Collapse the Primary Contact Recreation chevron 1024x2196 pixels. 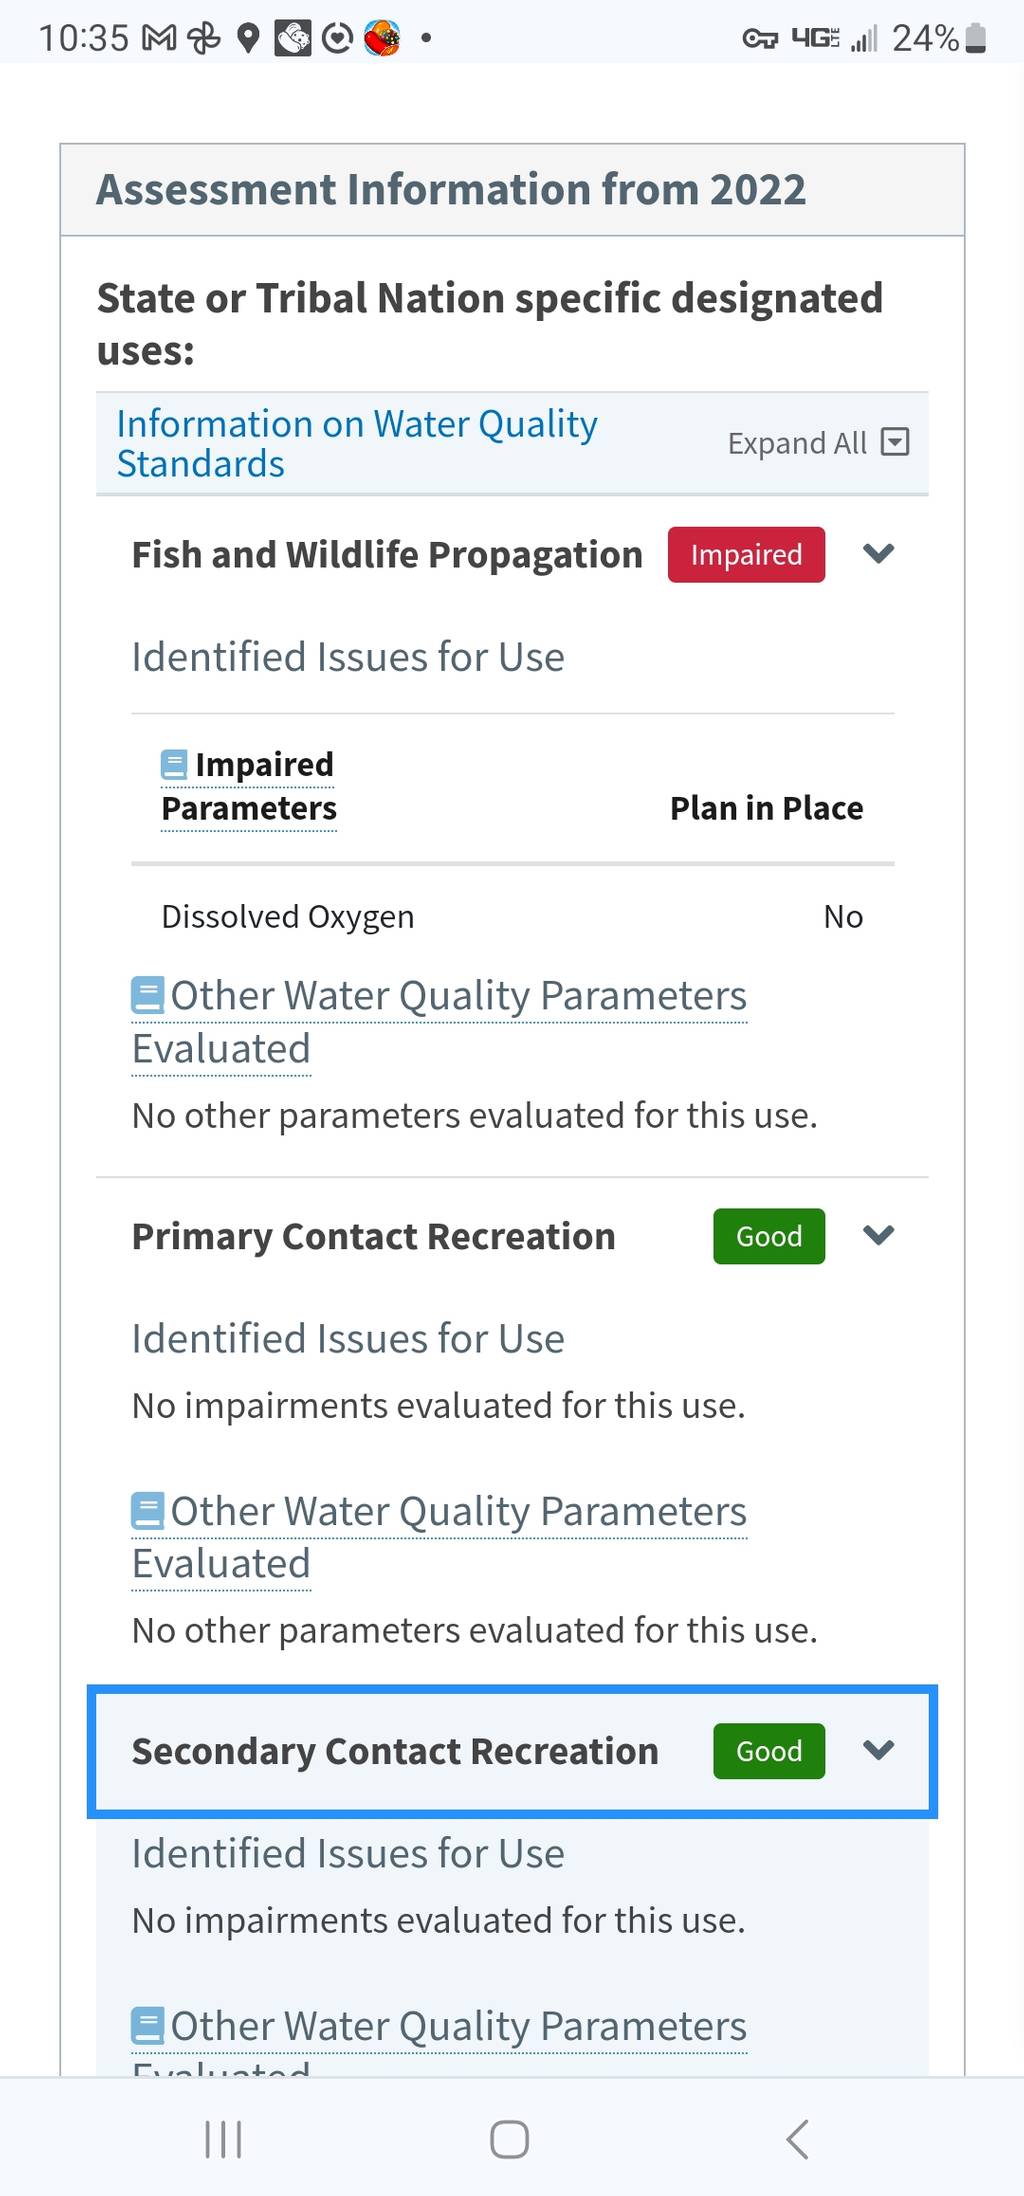pyautogui.click(x=878, y=1235)
